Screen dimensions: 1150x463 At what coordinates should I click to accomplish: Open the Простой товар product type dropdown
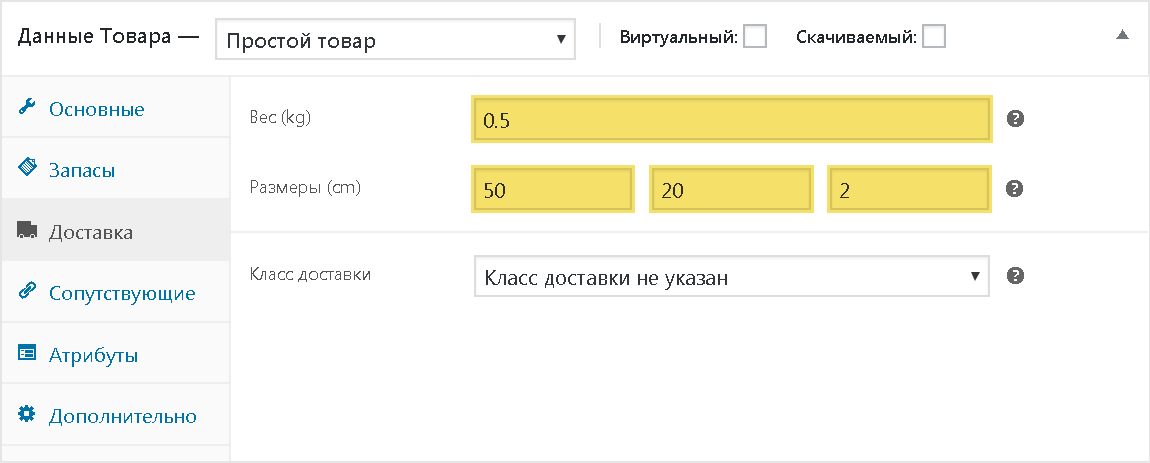(395, 39)
